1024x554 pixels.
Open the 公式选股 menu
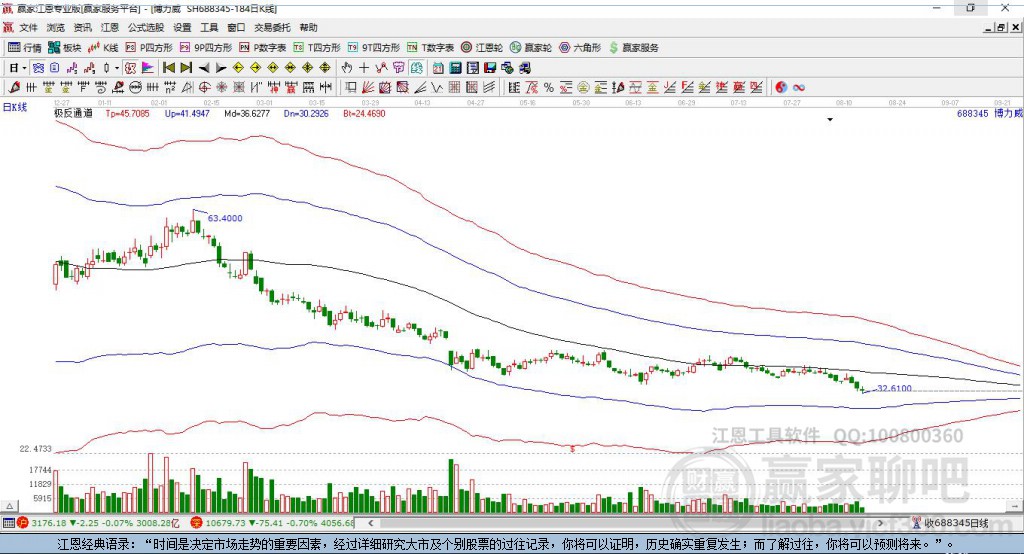point(146,27)
